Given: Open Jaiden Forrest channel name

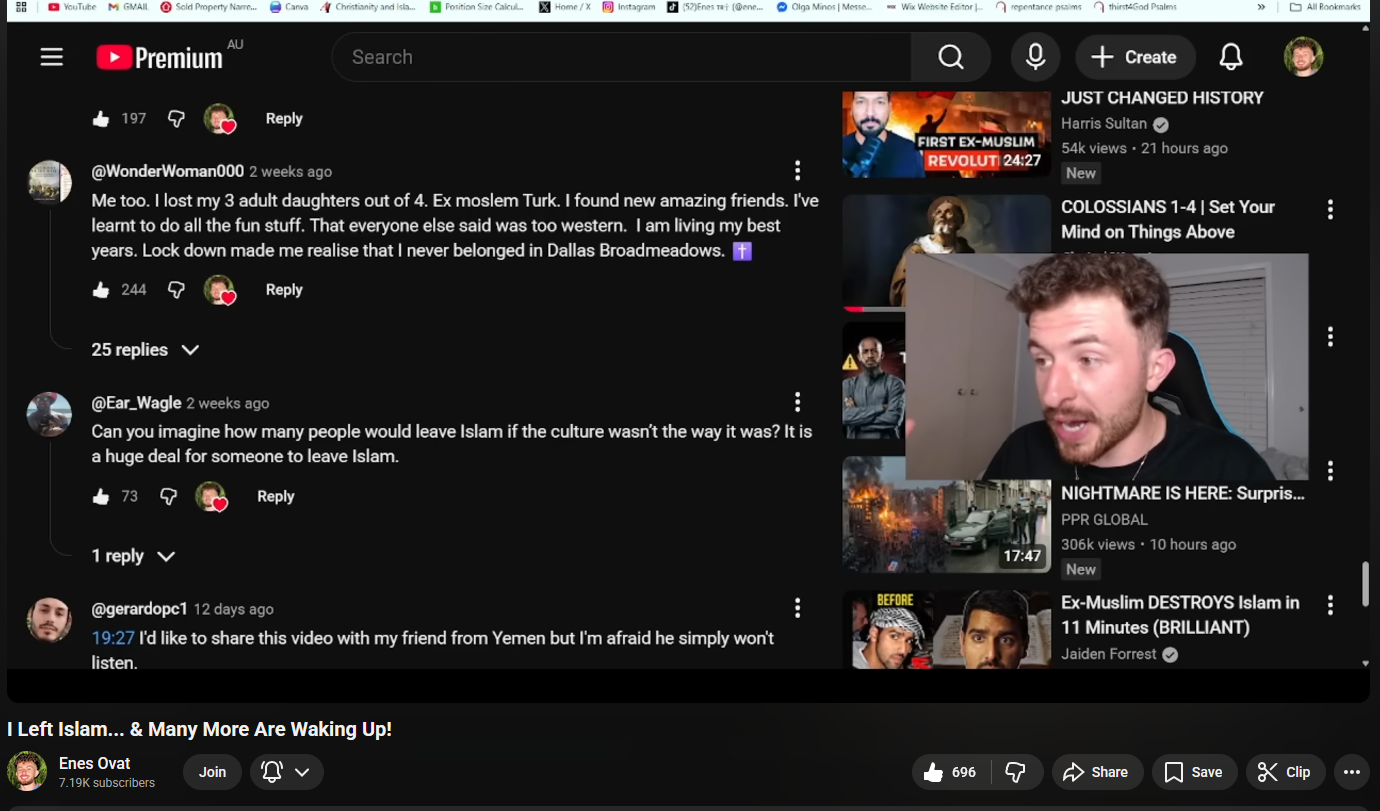Looking at the screenshot, I should point(1109,654).
